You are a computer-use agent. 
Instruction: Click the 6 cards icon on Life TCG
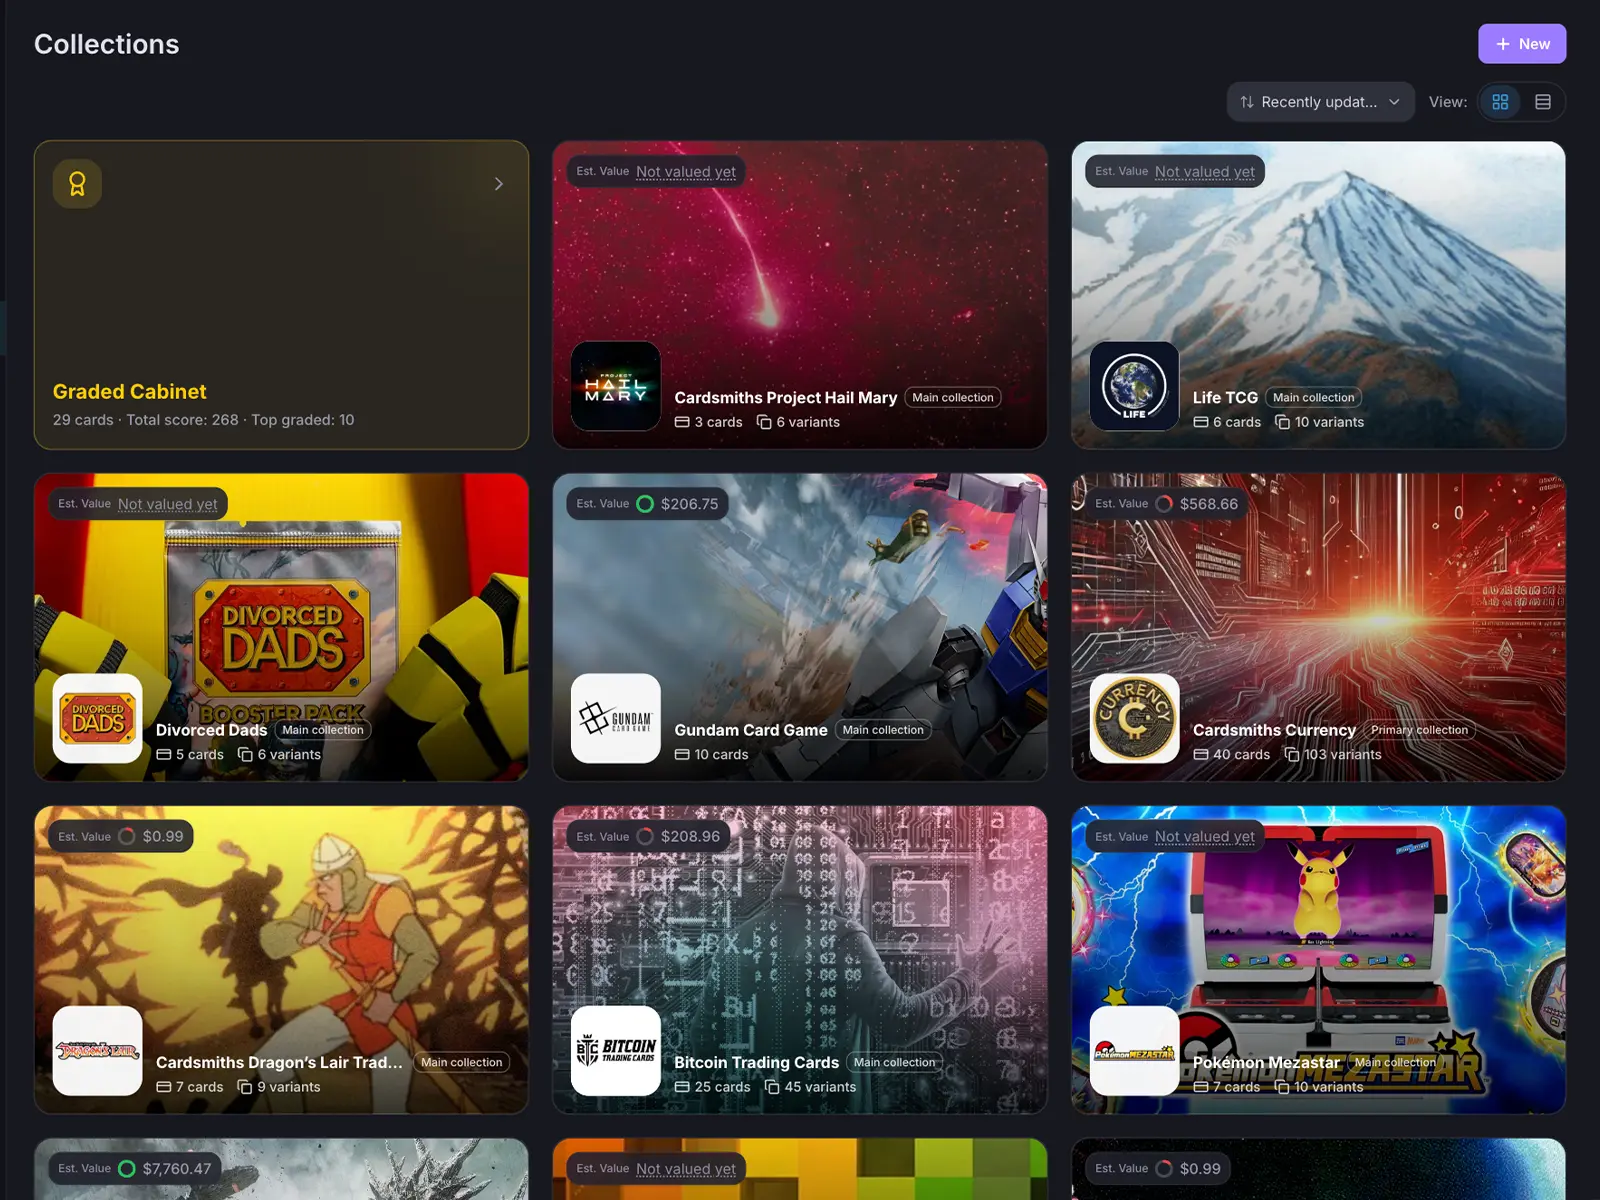(x=1201, y=422)
